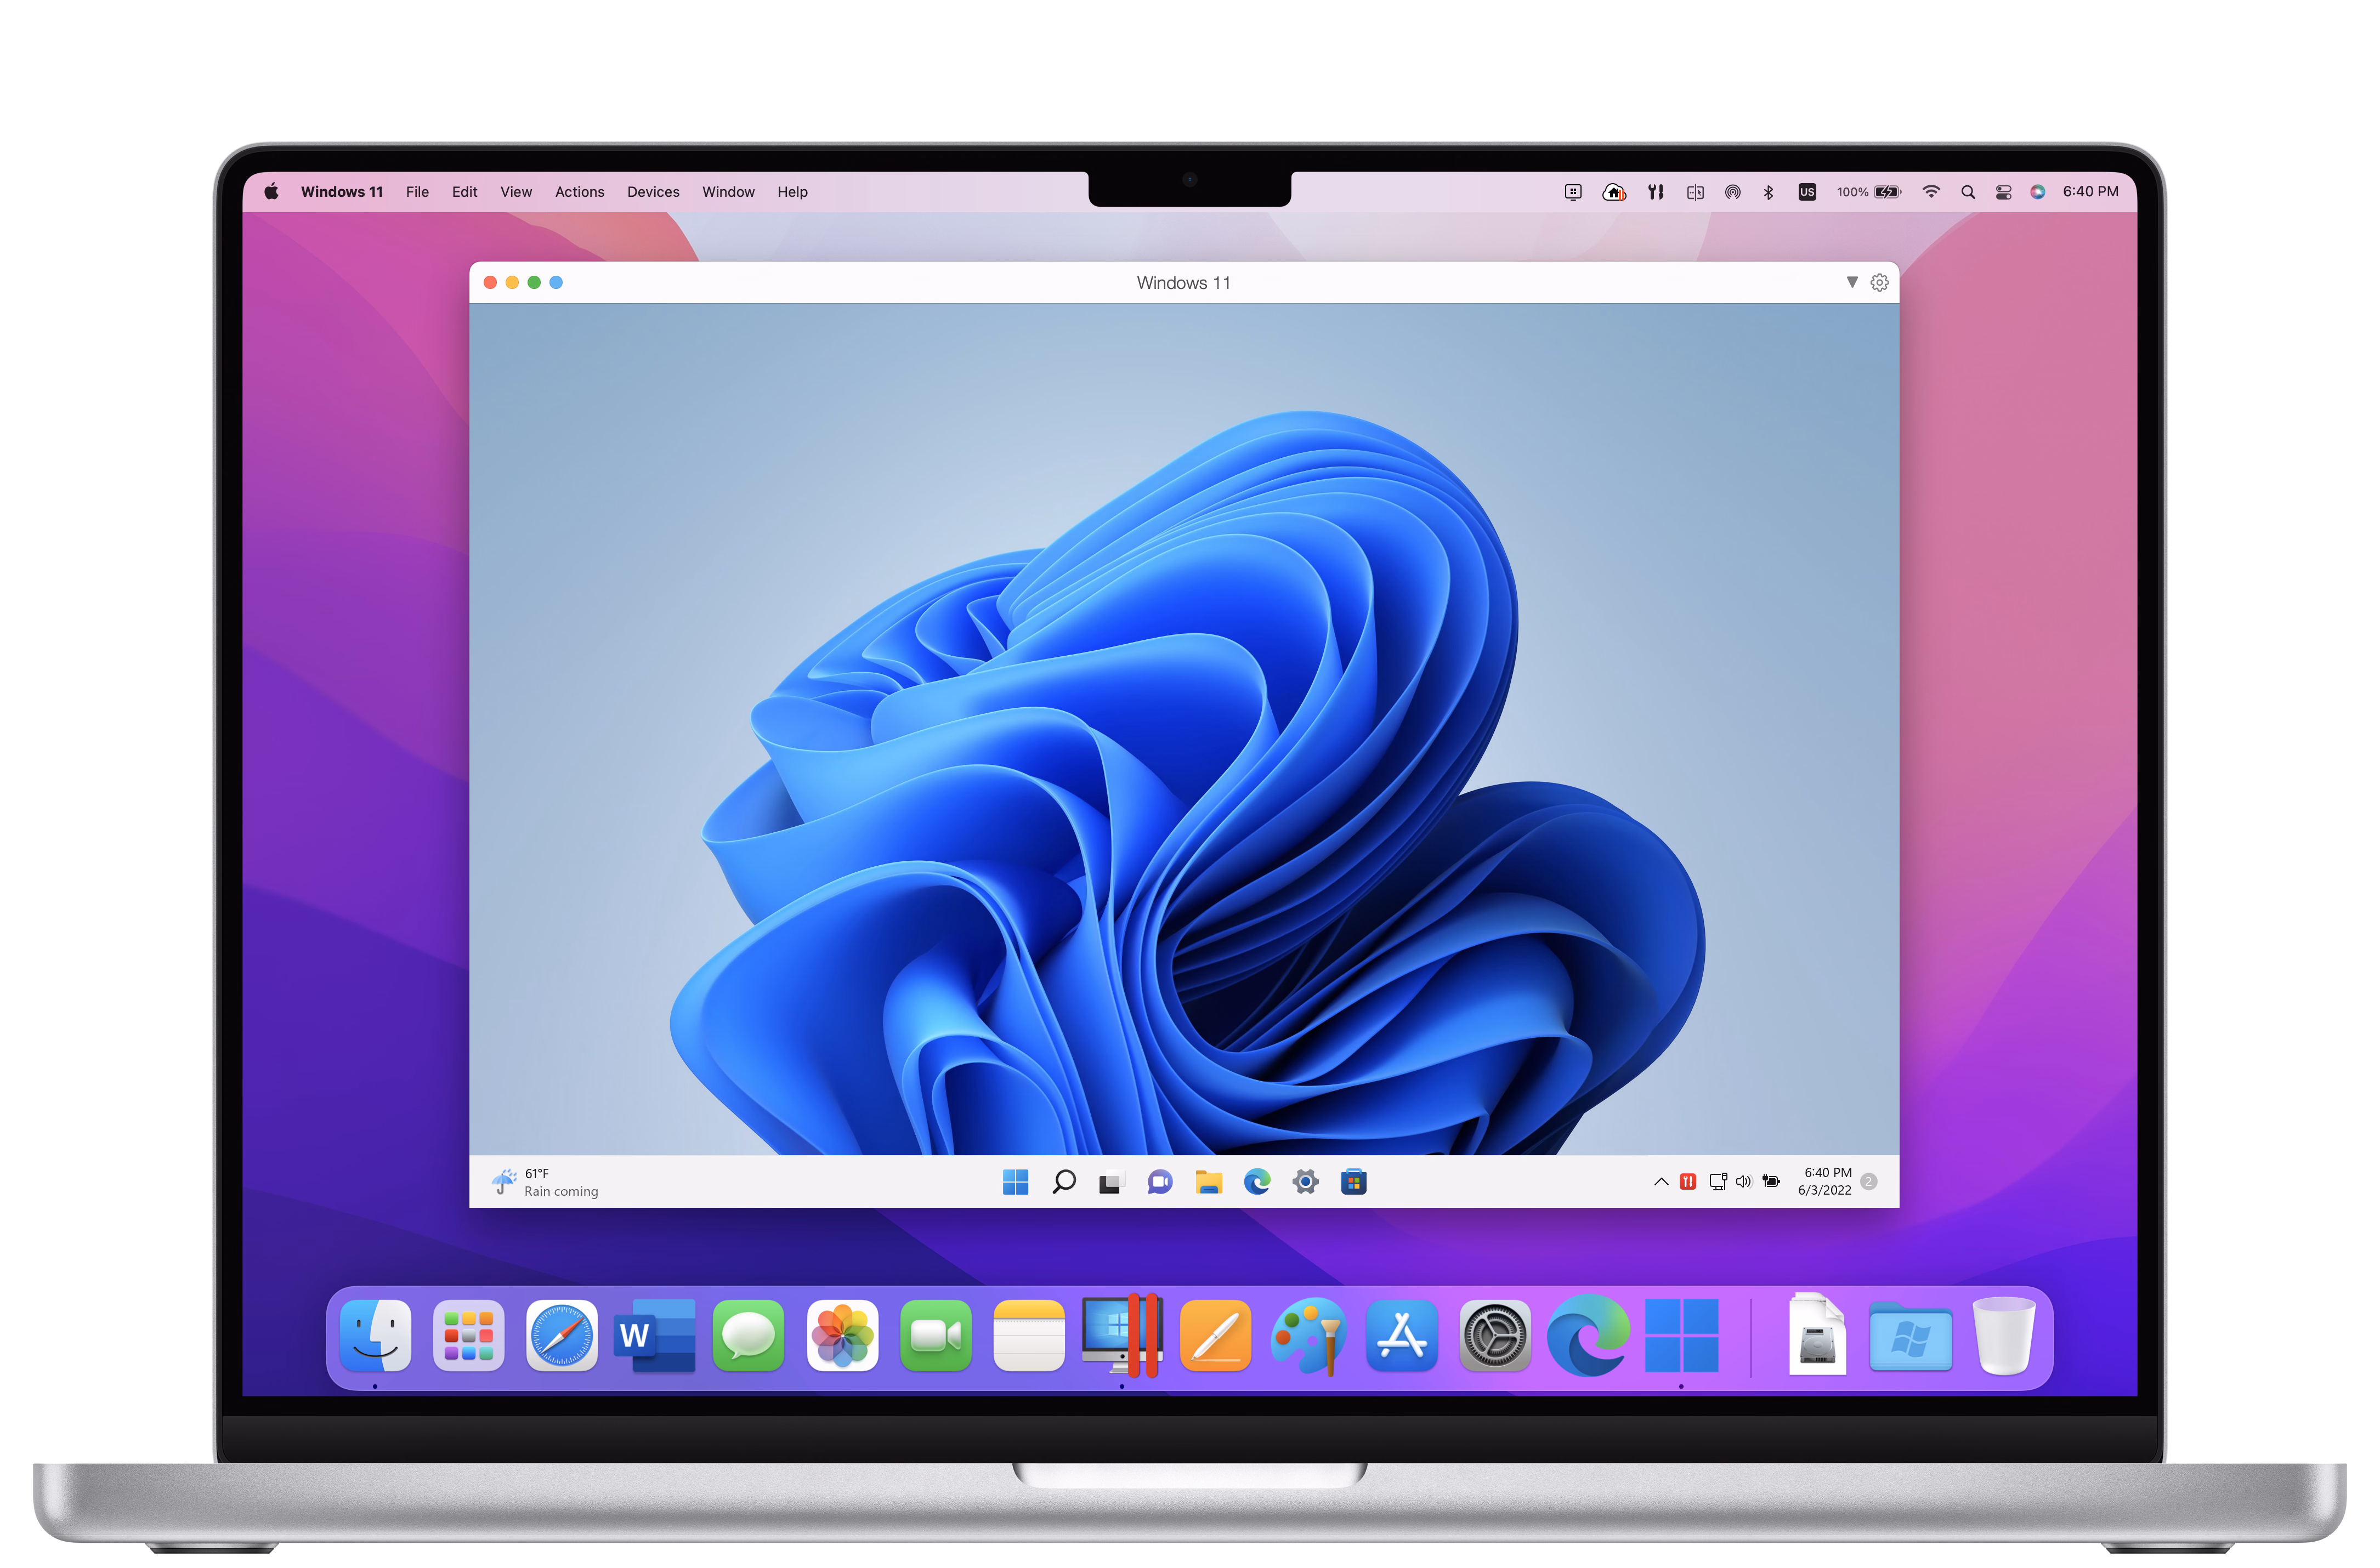The image size is (2380, 1568).
Task: Open the App Store from the Dock
Action: pyautogui.click(x=1402, y=1336)
